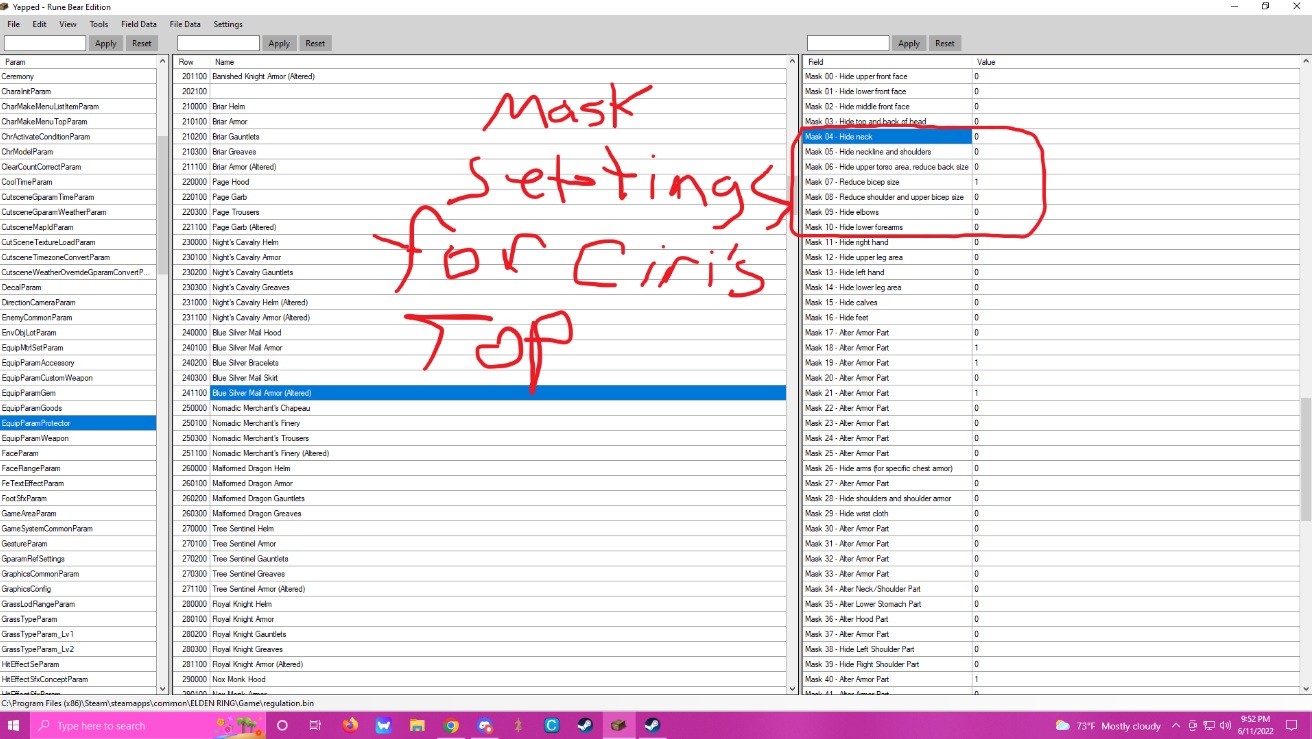Show hidden system tray icons
This screenshot has width=1312, height=739.
[x=1175, y=725]
